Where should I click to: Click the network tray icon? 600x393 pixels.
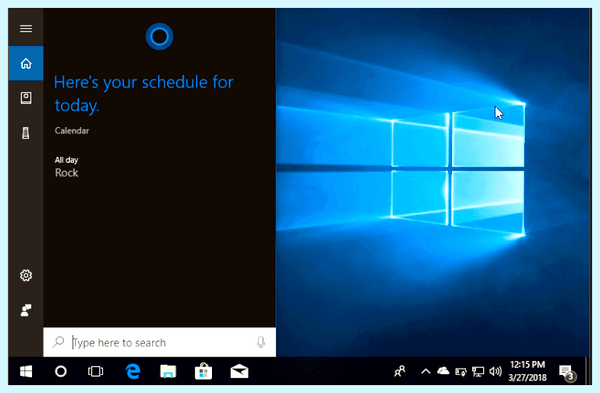click(478, 371)
